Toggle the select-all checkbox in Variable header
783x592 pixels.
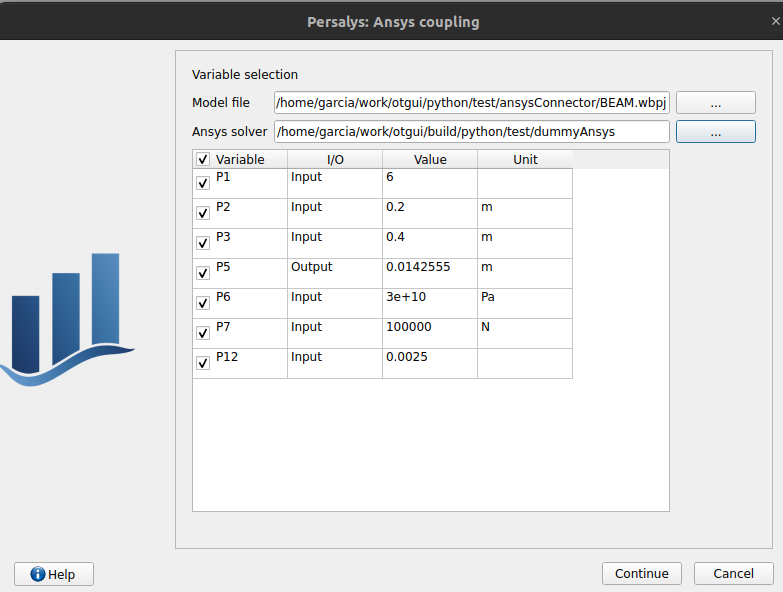pos(203,160)
